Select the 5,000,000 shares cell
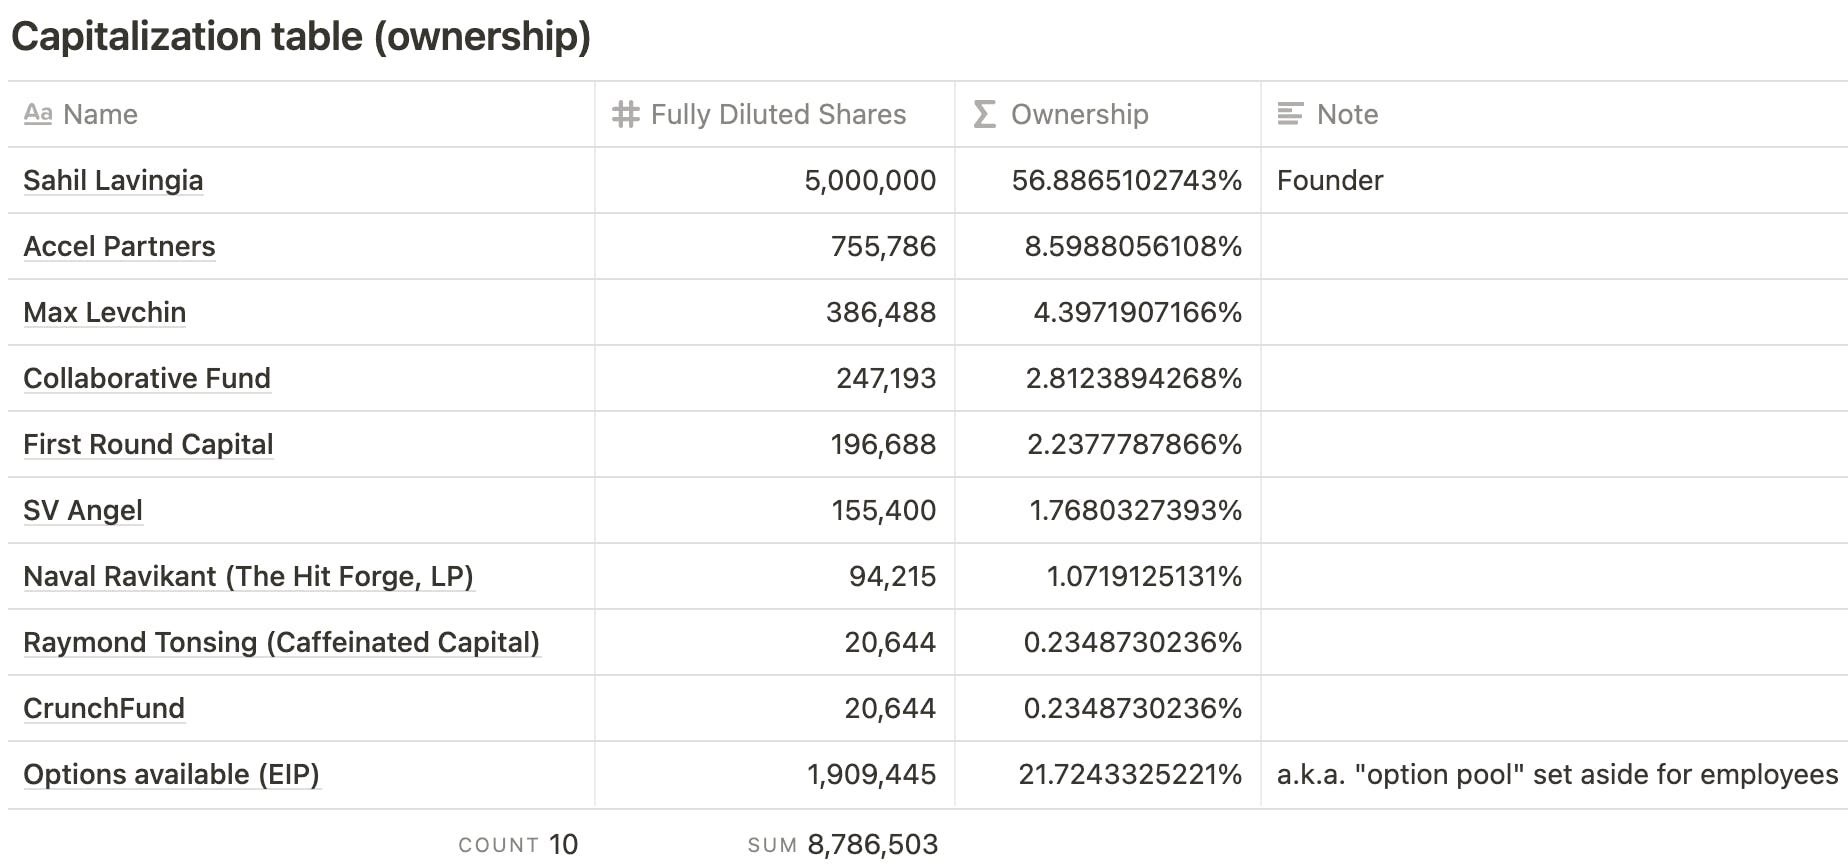This screenshot has height=864, width=1848. [x=775, y=180]
